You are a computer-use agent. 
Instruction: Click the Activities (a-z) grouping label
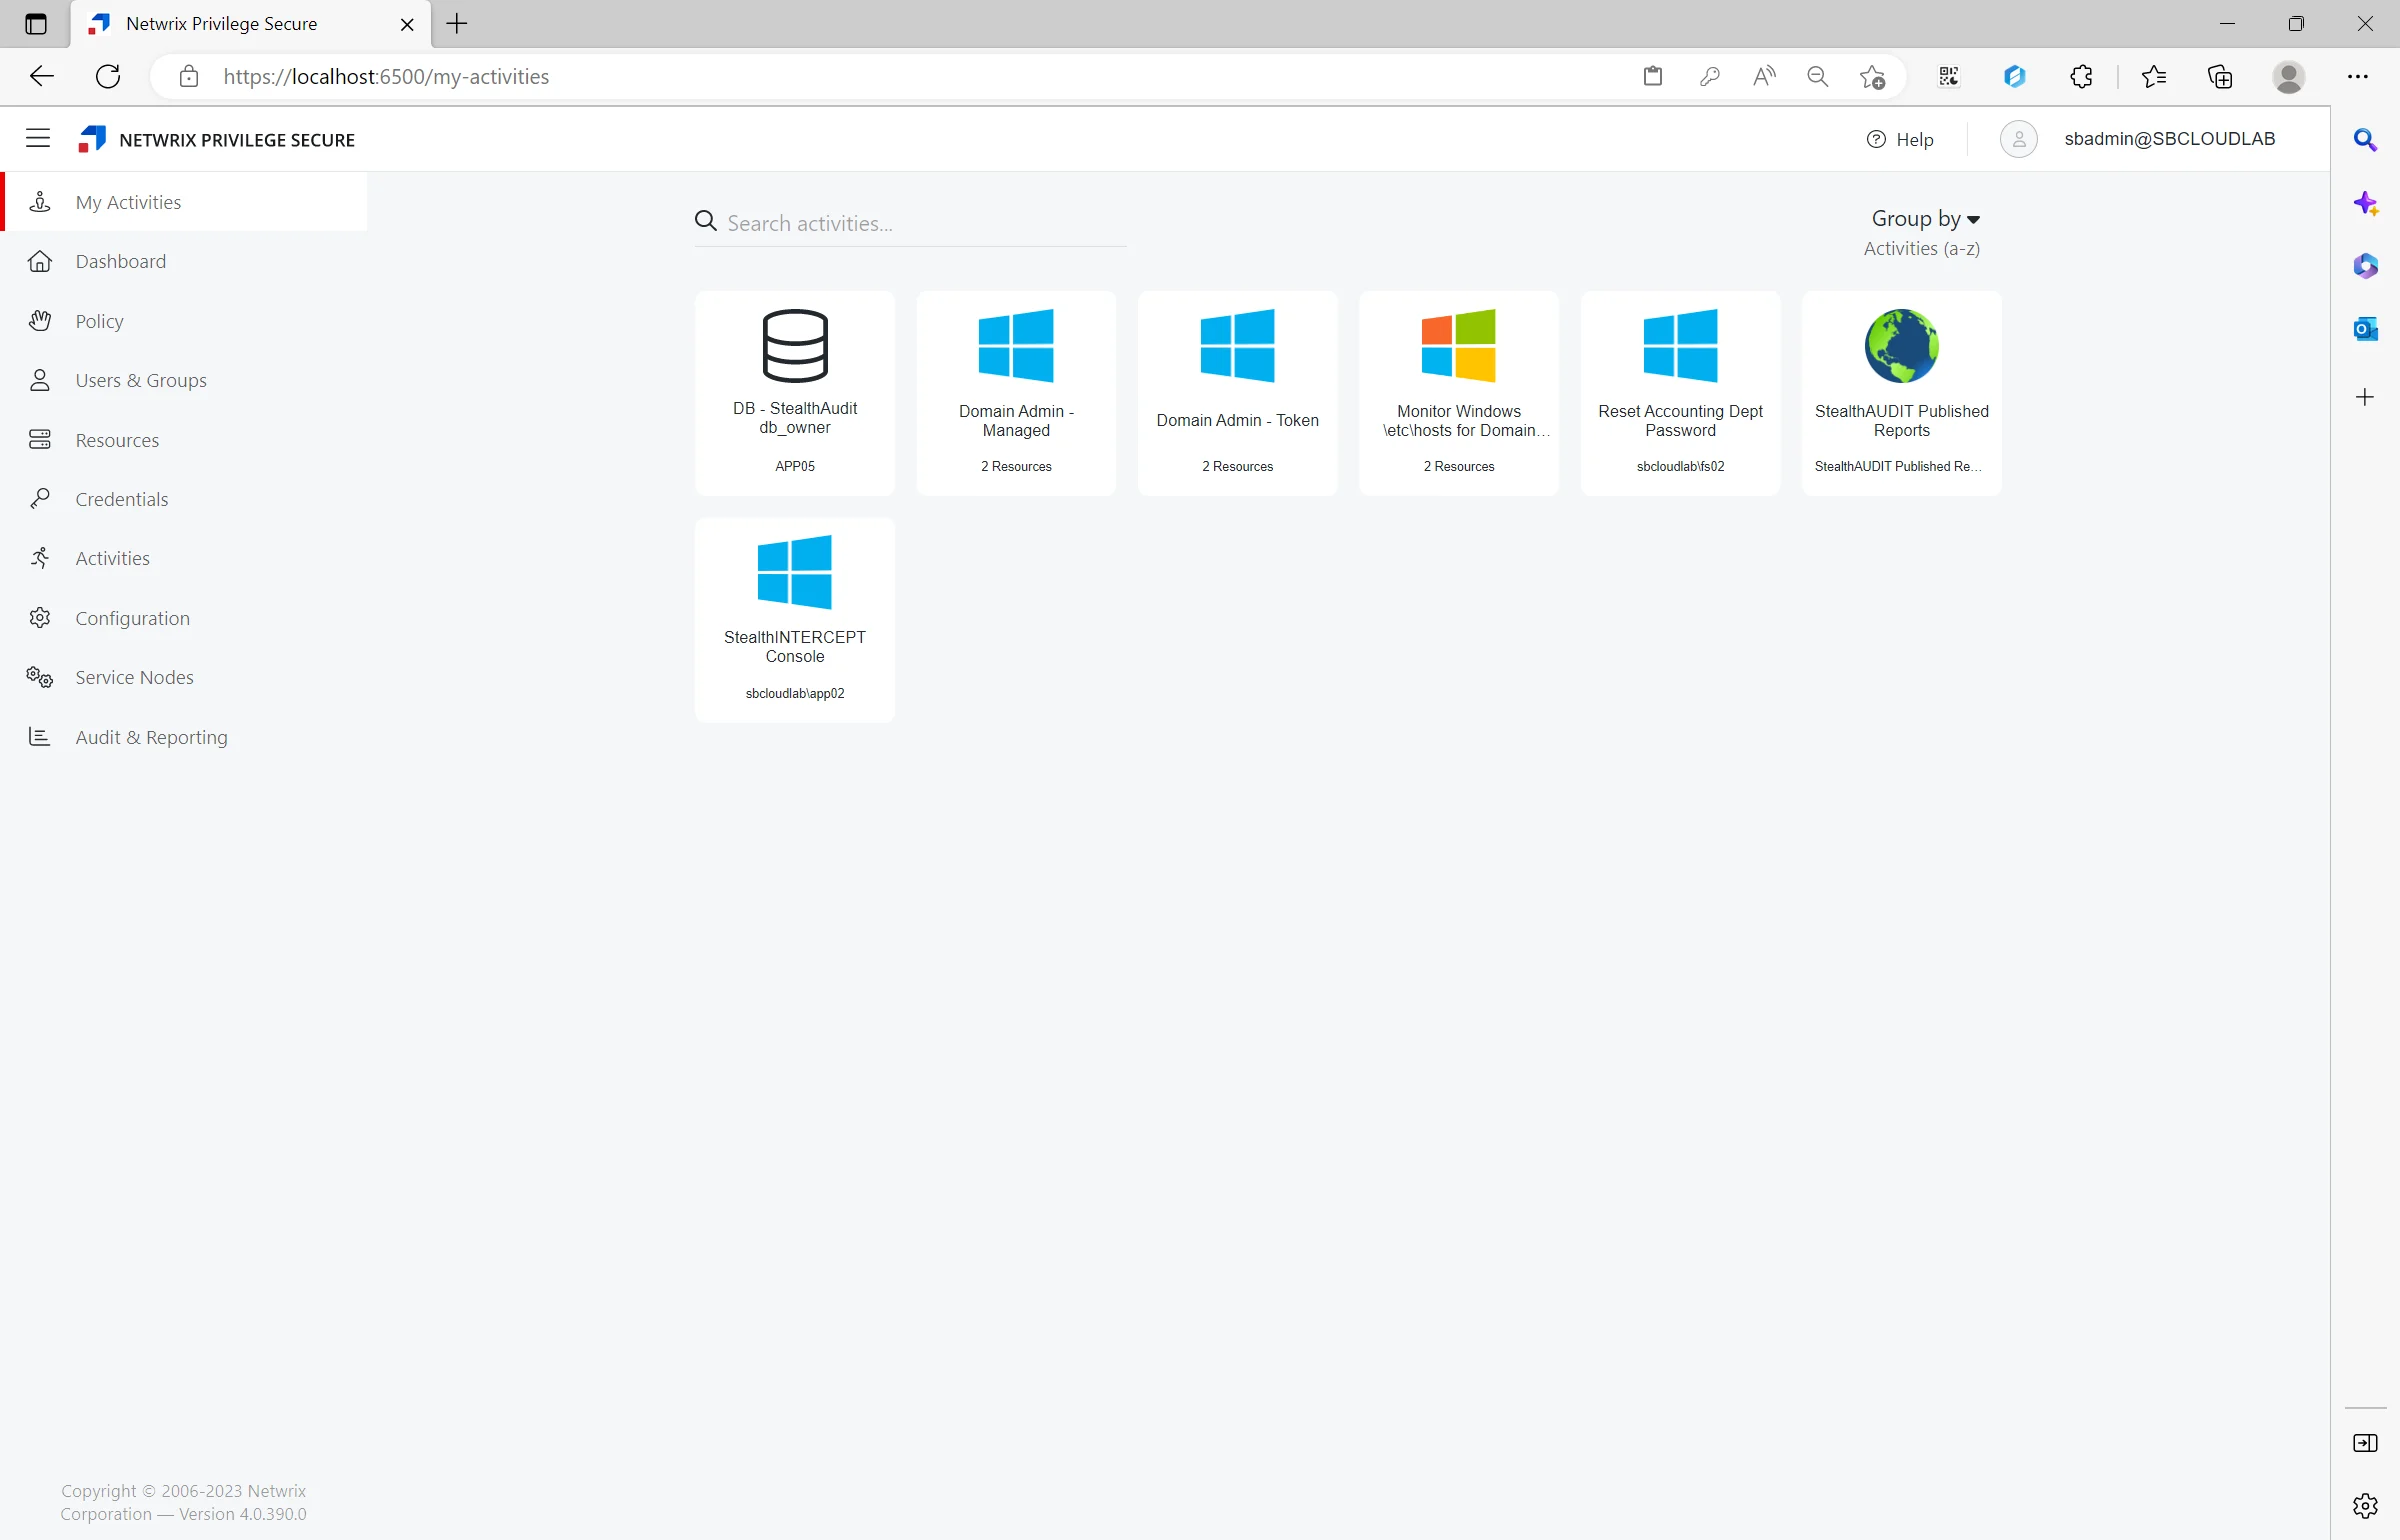click(x=1921, y=248)
